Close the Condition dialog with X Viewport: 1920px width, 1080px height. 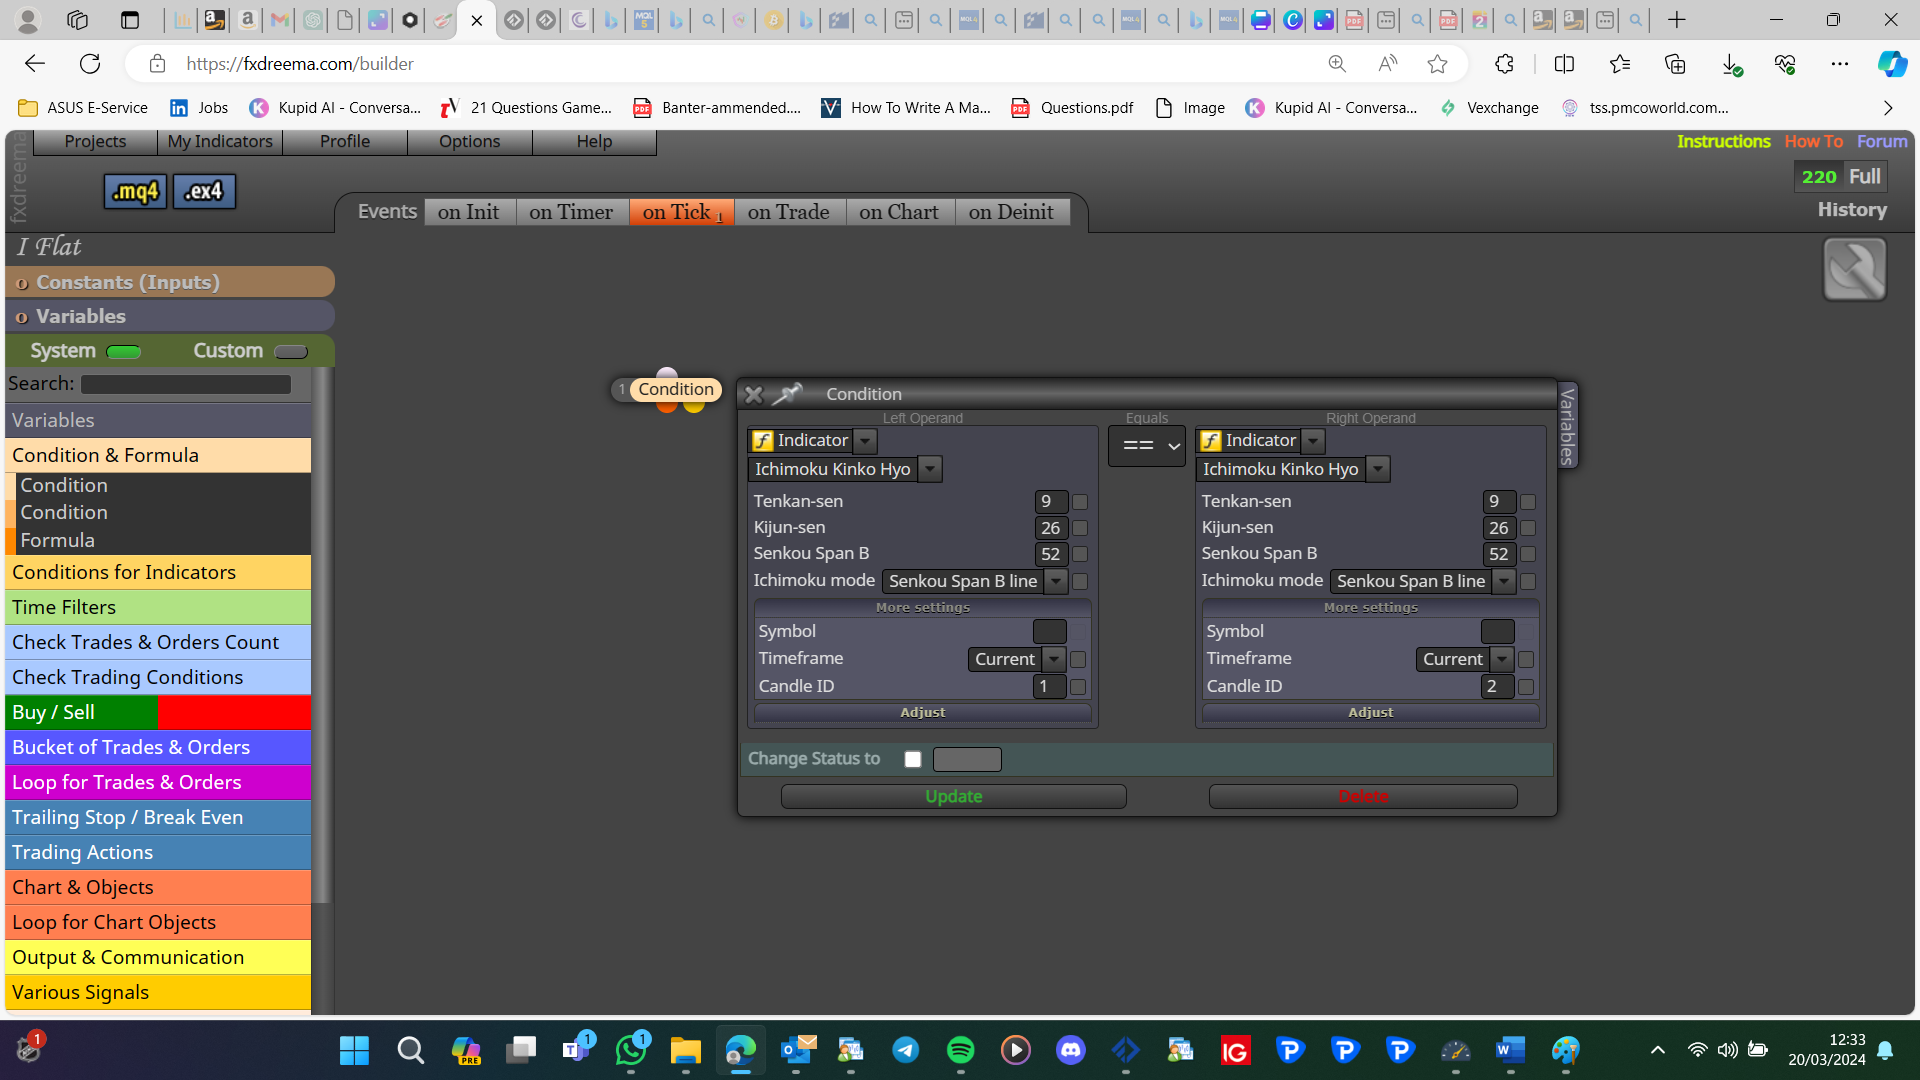click(754, 395)
